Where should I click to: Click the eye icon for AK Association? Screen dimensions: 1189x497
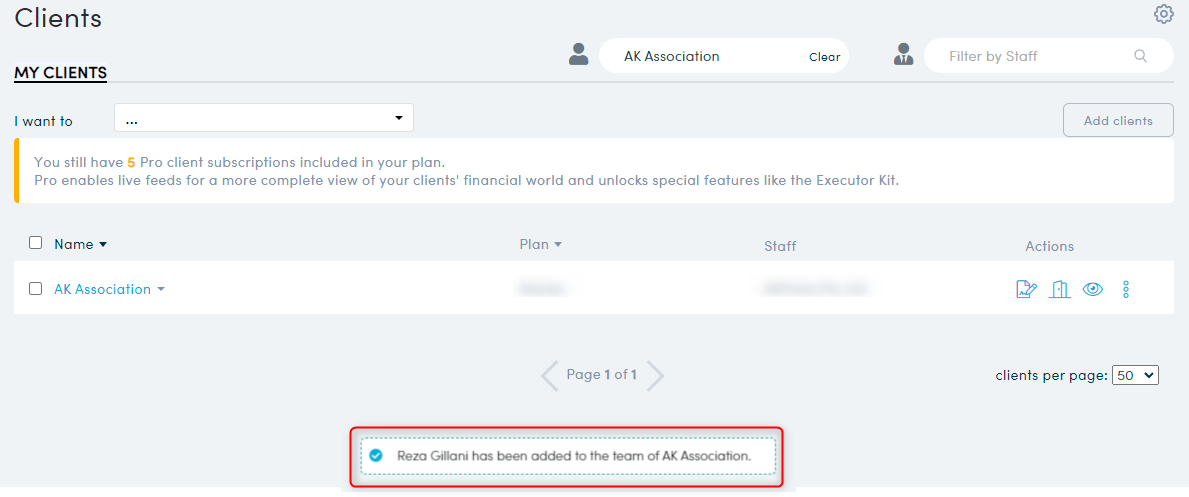pyautogui.click(x=1093, y=289)
